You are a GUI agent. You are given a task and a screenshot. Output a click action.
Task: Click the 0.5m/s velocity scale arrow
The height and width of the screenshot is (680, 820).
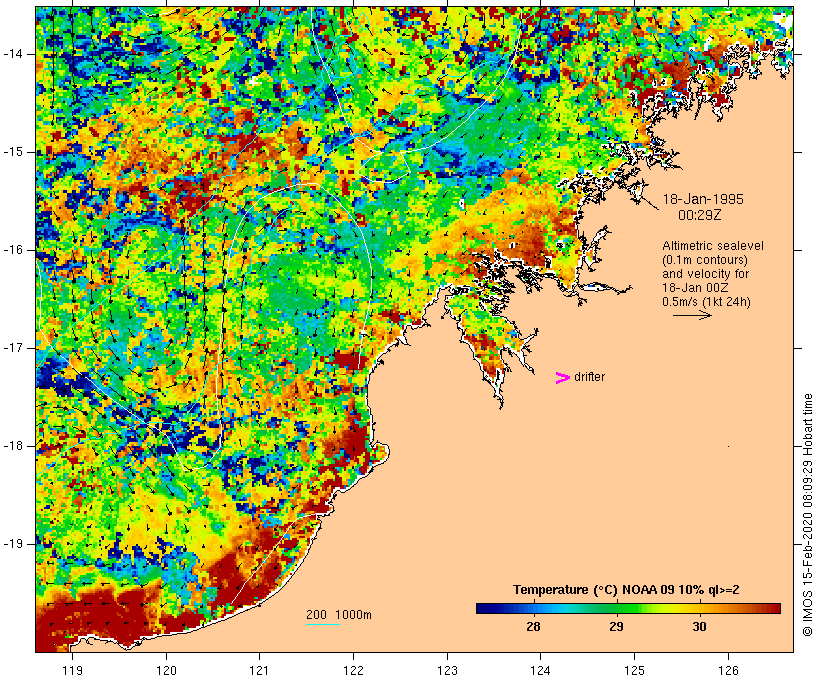pyautogui.click(x=692, y=315)
